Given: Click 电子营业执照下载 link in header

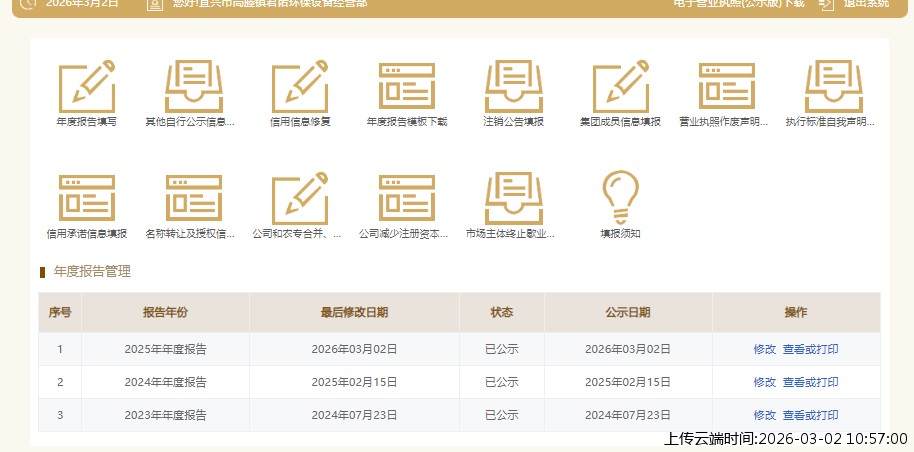Looking at the screenshot, I should point(738,4).
